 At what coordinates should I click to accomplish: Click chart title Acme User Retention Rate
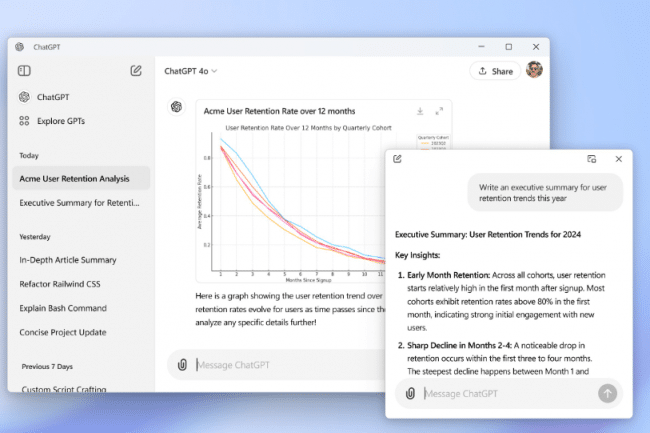279,111
